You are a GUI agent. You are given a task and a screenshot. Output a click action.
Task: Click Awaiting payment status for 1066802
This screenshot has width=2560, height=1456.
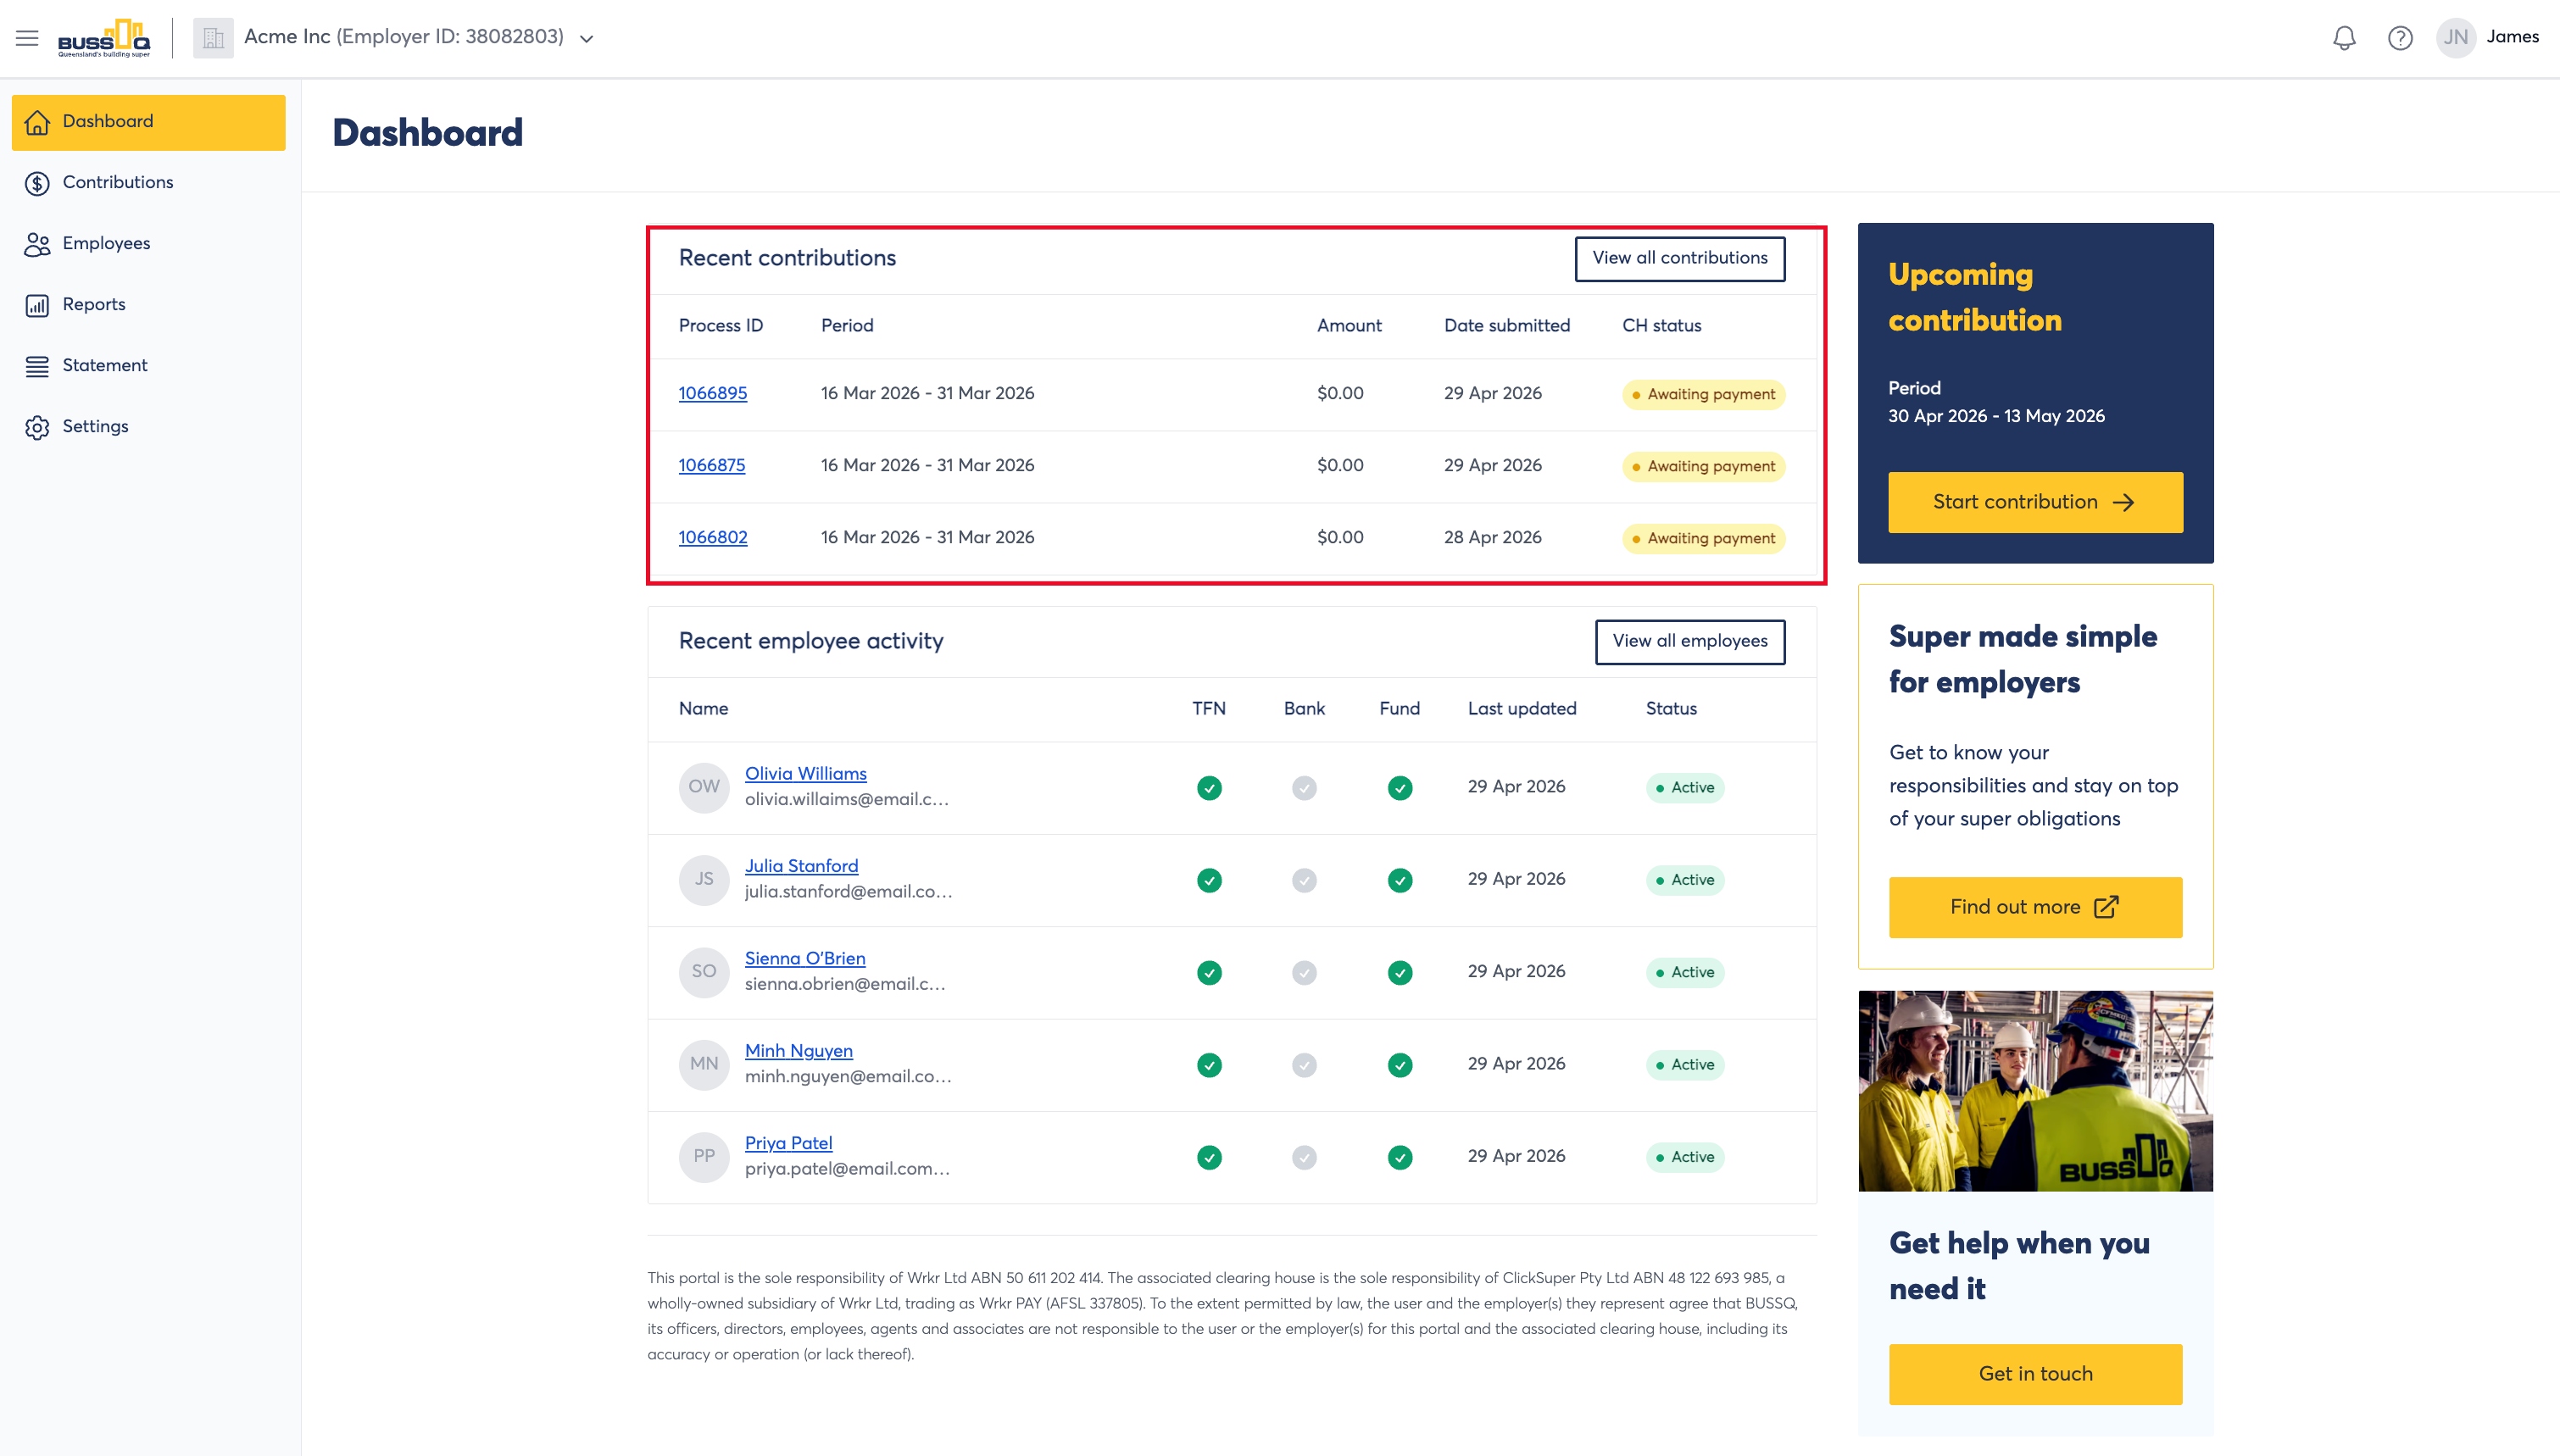pyautogui.click(x=1703, y=539)
